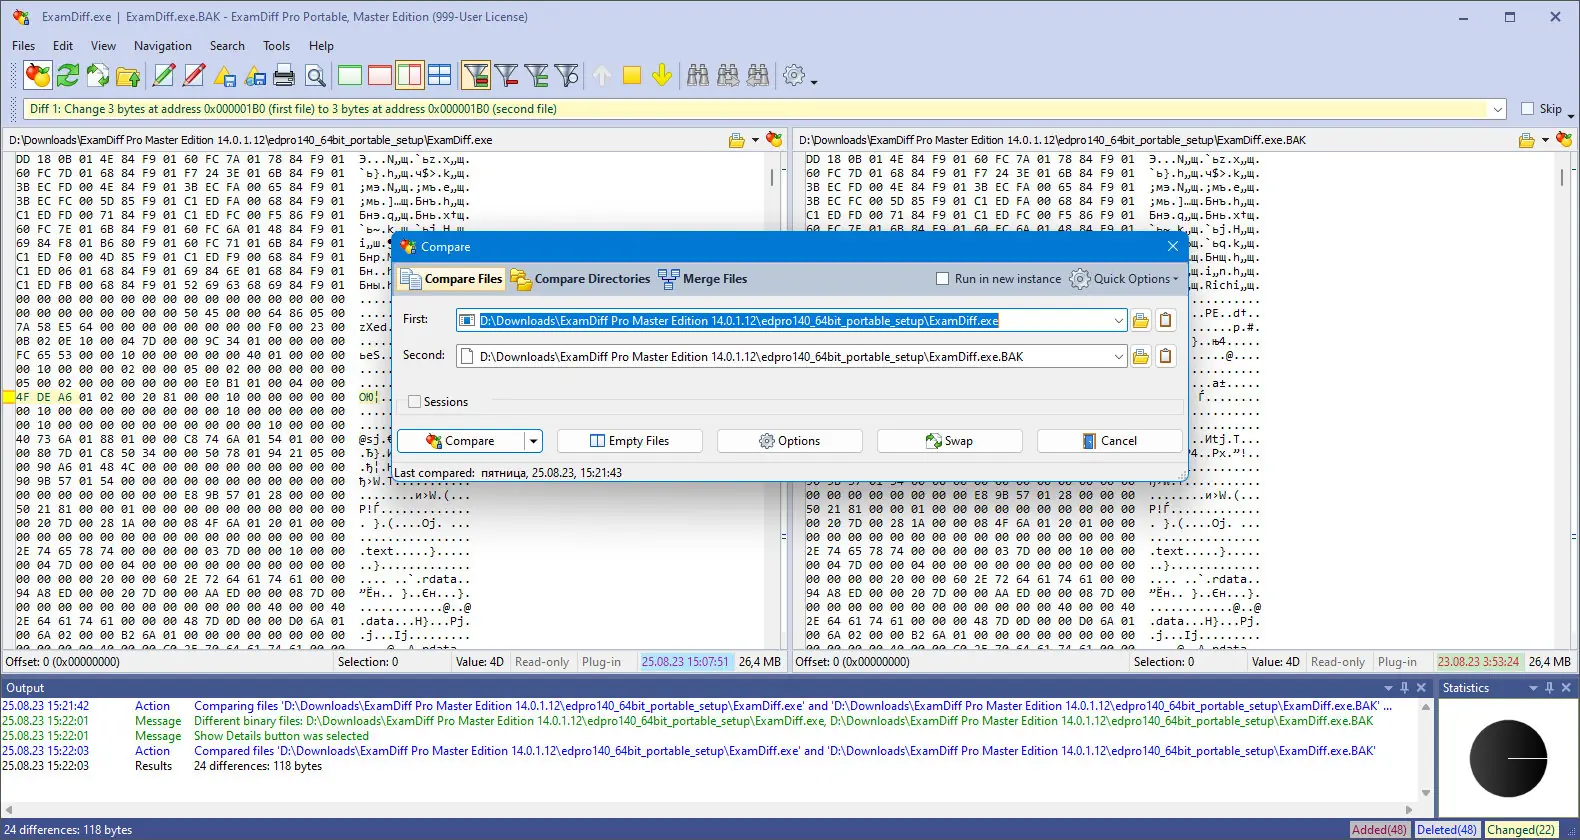The width and height of the screenshot is (1580, 840).
Task: Click the Changed(22) color legend
Action: [x=1520, y=830]
